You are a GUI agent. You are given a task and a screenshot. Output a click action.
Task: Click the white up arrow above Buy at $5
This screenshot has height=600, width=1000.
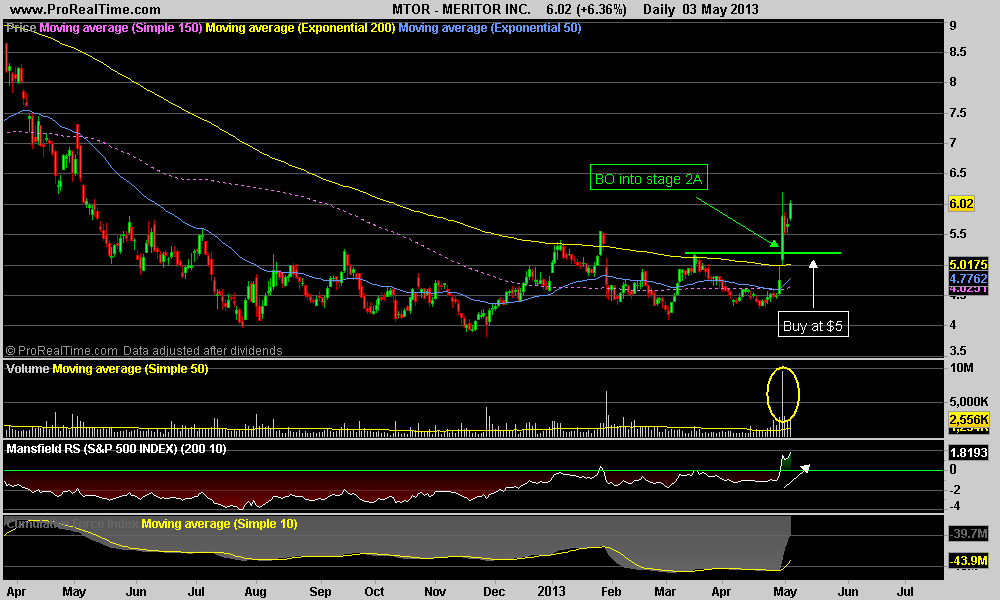coord(813,283)
